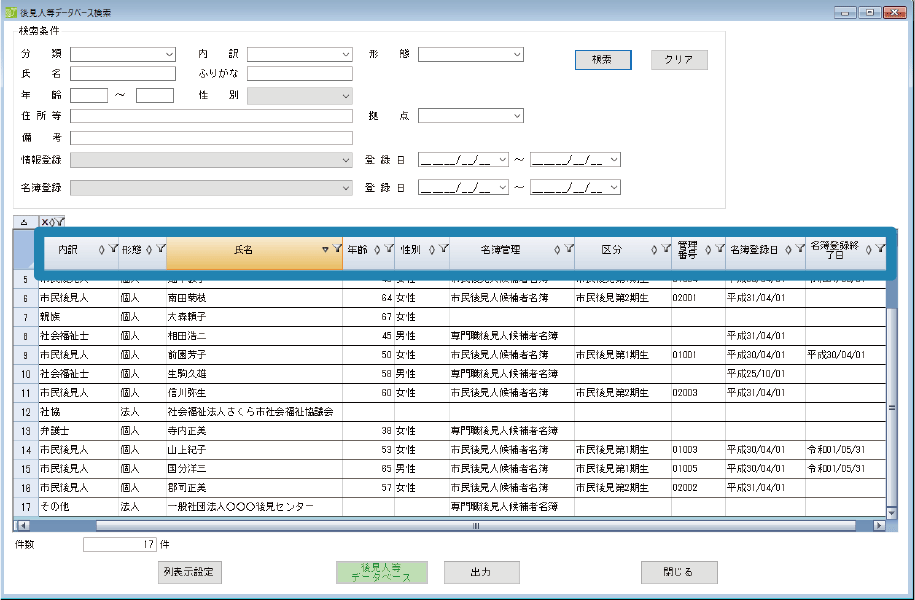Click the 出力 export button
The image size is (915, 600).
481,572
